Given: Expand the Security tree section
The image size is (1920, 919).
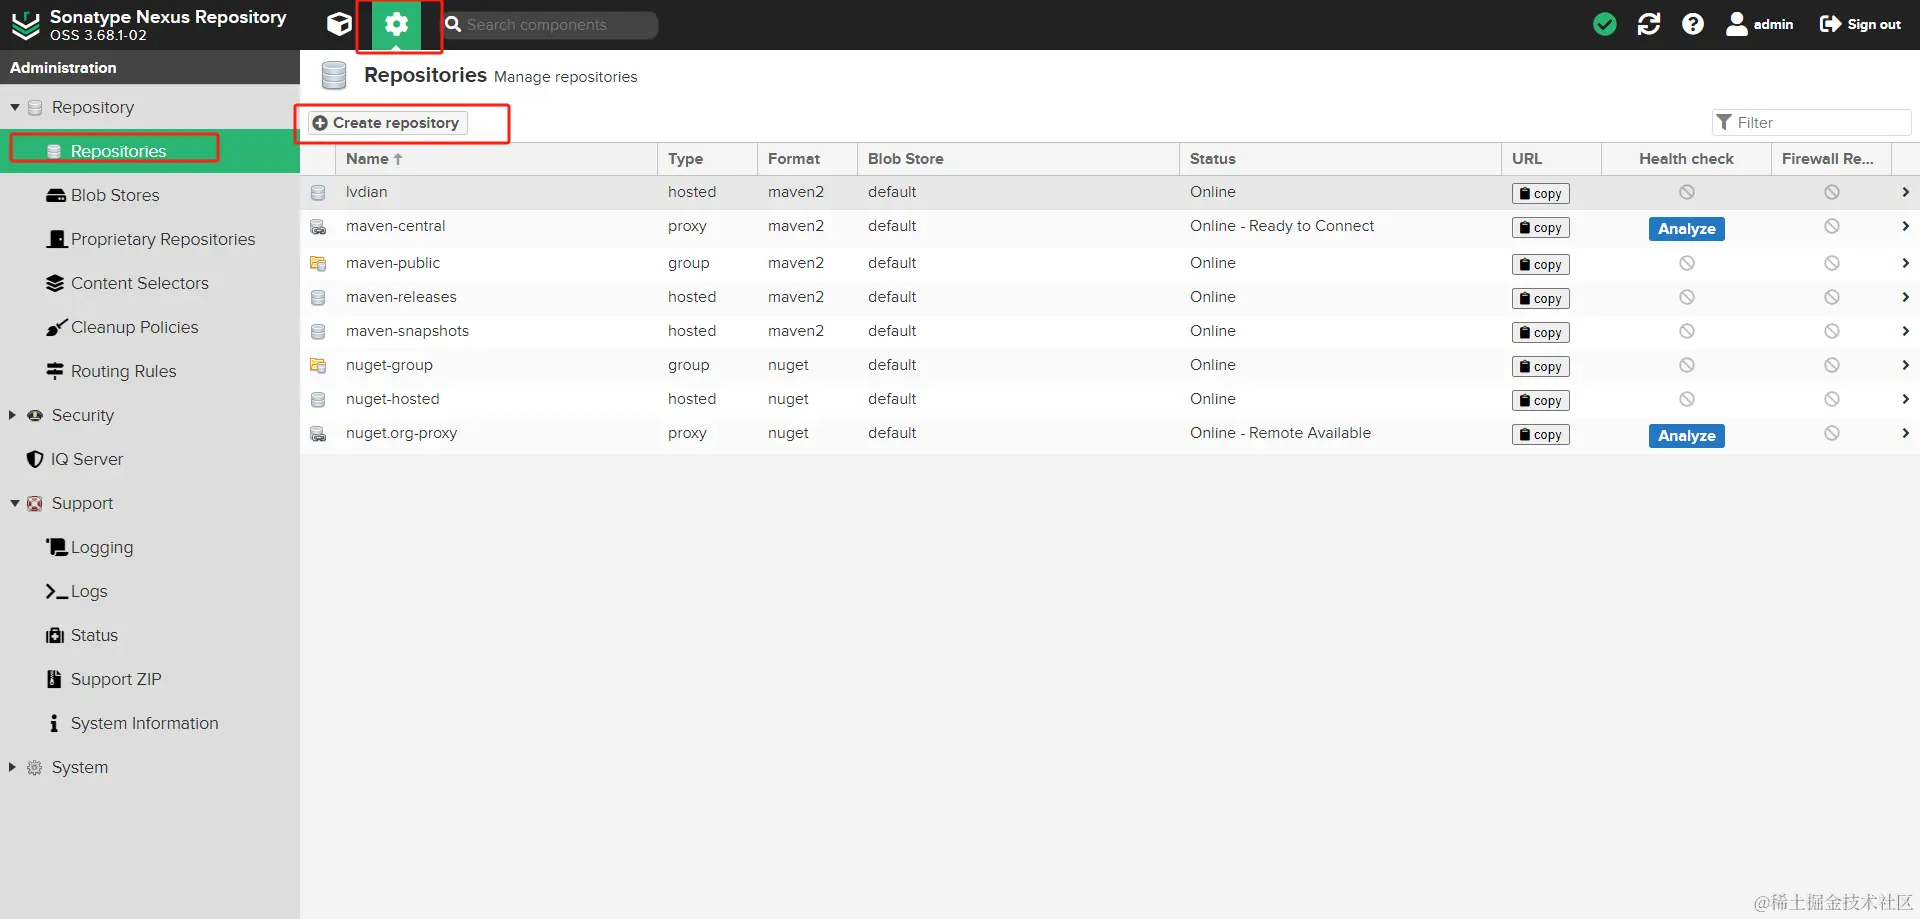Looking at the screenshot, I should pyautogui.click(x=13, y=415).
